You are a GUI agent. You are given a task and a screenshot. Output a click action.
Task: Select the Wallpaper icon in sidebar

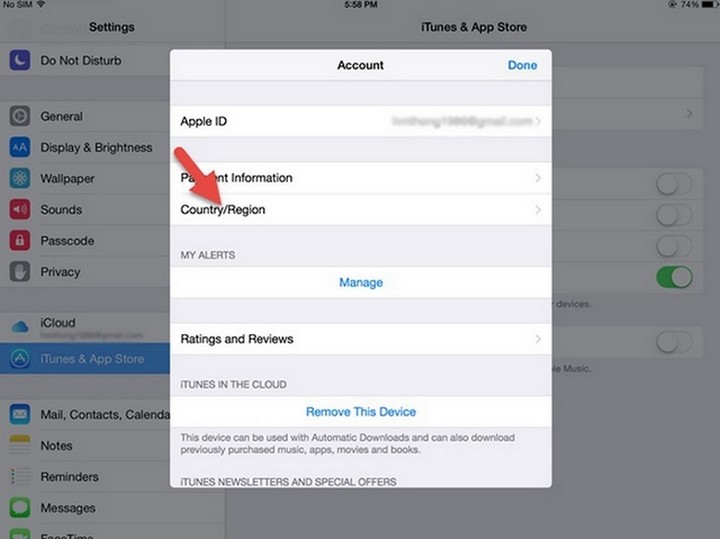[x=20, y=179]
